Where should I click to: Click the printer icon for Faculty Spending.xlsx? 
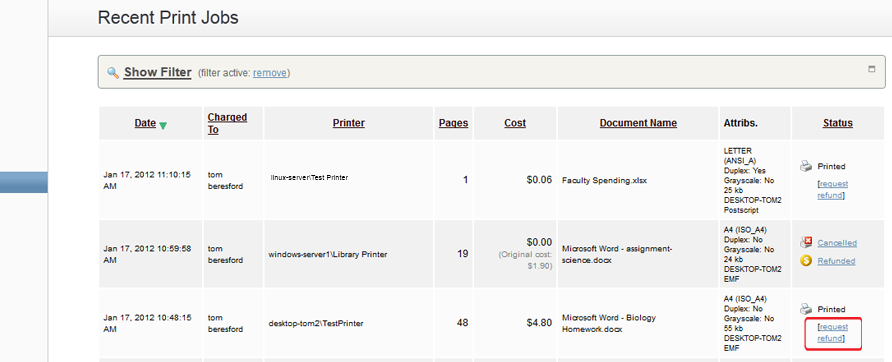806,166
